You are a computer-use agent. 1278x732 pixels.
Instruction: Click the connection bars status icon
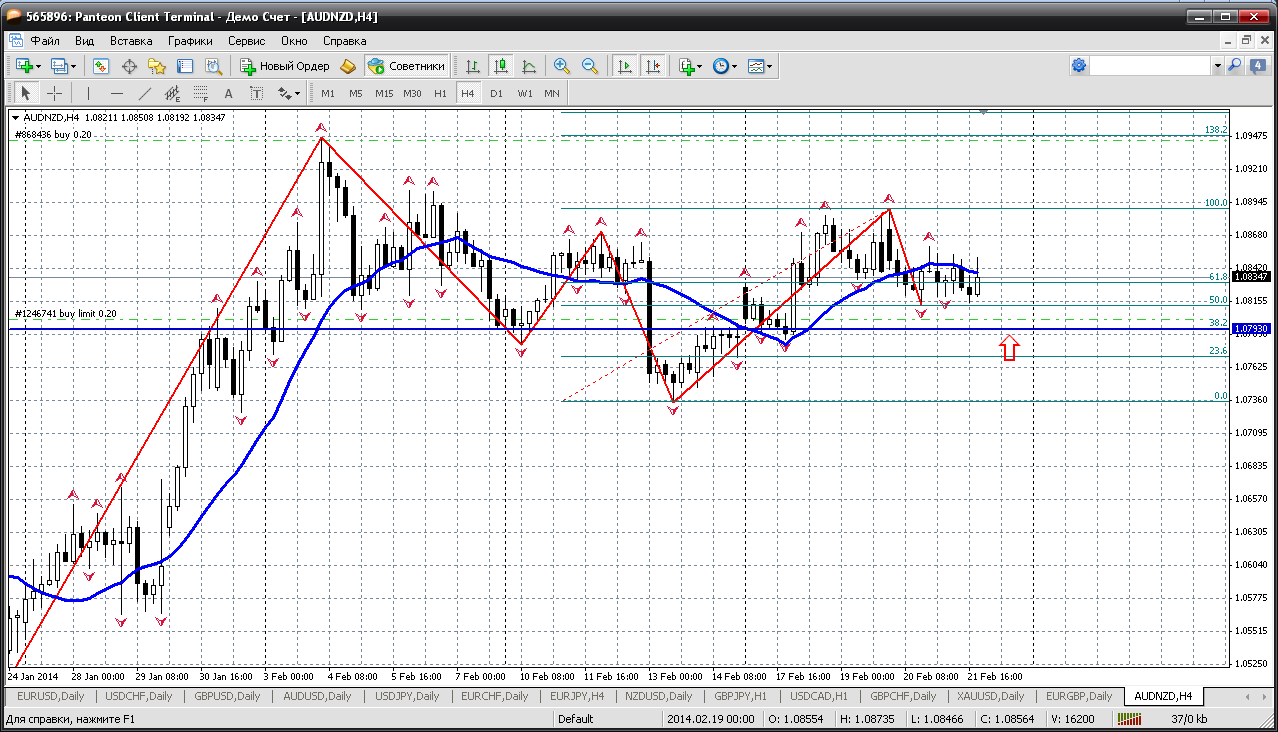pos(1130,719)
